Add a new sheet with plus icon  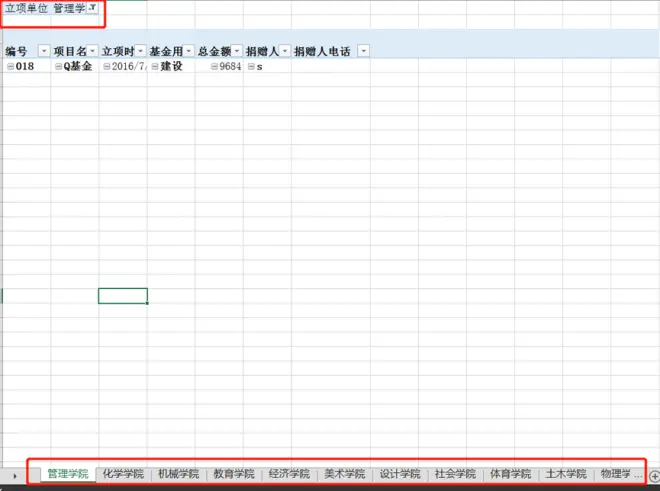[655, 476]
